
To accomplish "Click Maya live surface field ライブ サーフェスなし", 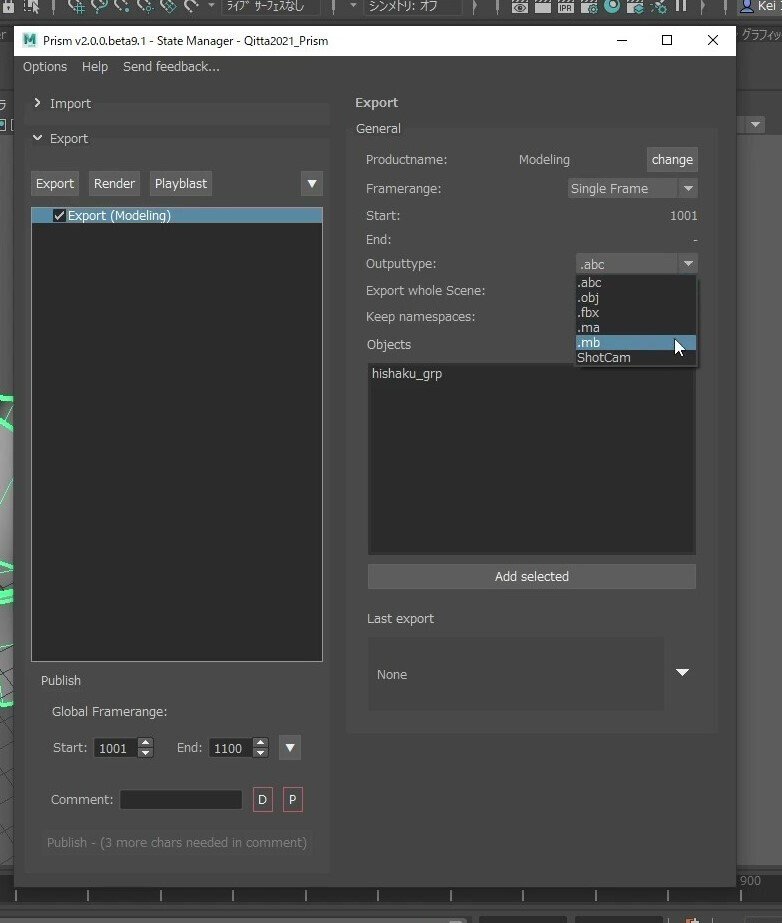I will pos(271,6).
